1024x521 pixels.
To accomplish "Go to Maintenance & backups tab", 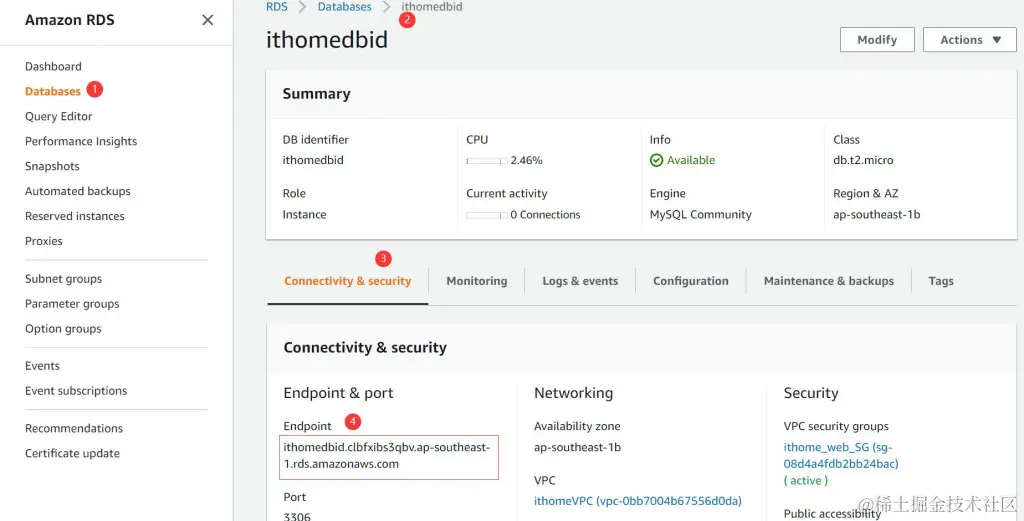I will 828,281.
